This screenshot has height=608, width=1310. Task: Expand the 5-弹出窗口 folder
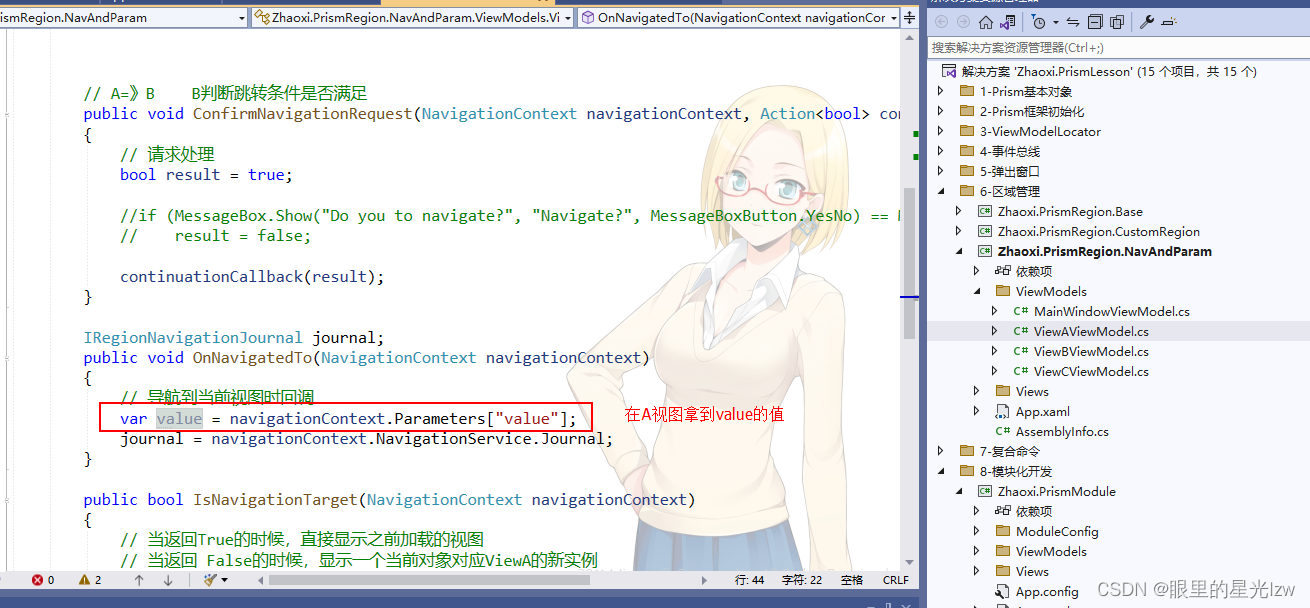(940, 171)
